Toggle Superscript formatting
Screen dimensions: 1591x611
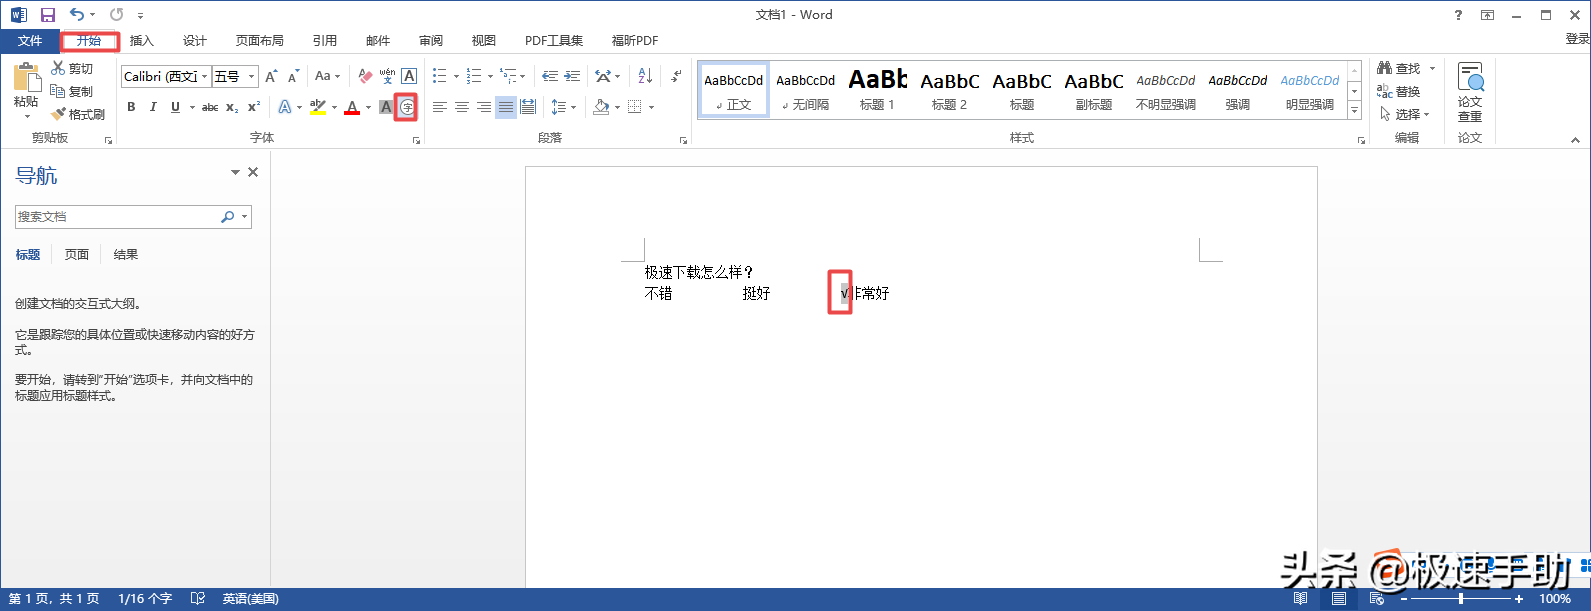click(x=254, y=107)
